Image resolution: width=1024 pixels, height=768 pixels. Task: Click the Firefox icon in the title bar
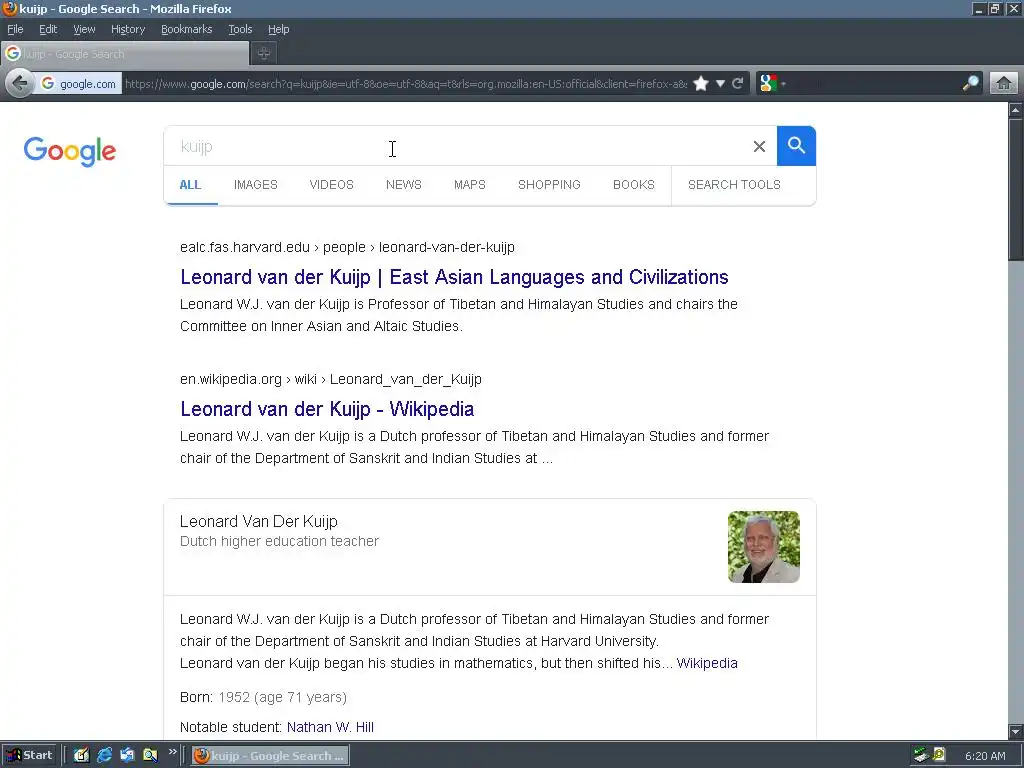pos(9,8)
